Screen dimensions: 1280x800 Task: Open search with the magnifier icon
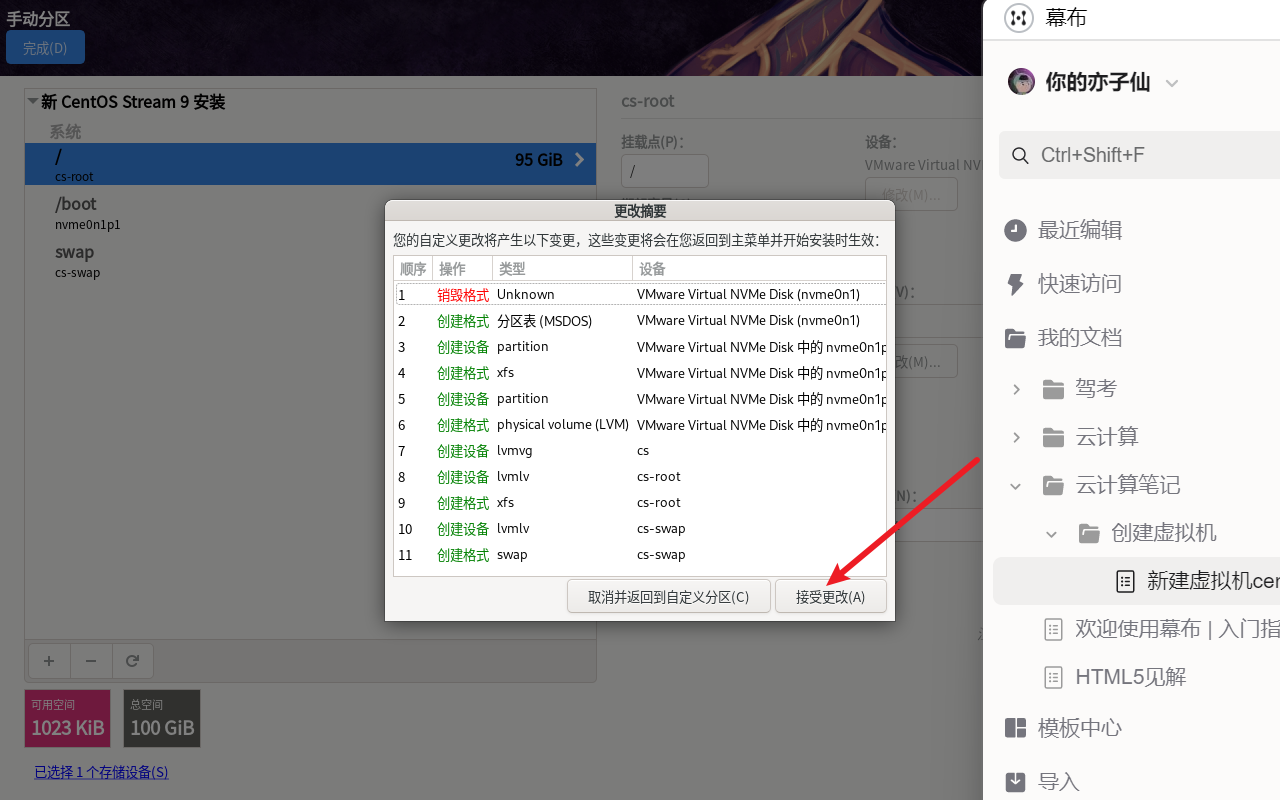[x=1020, y=155]
